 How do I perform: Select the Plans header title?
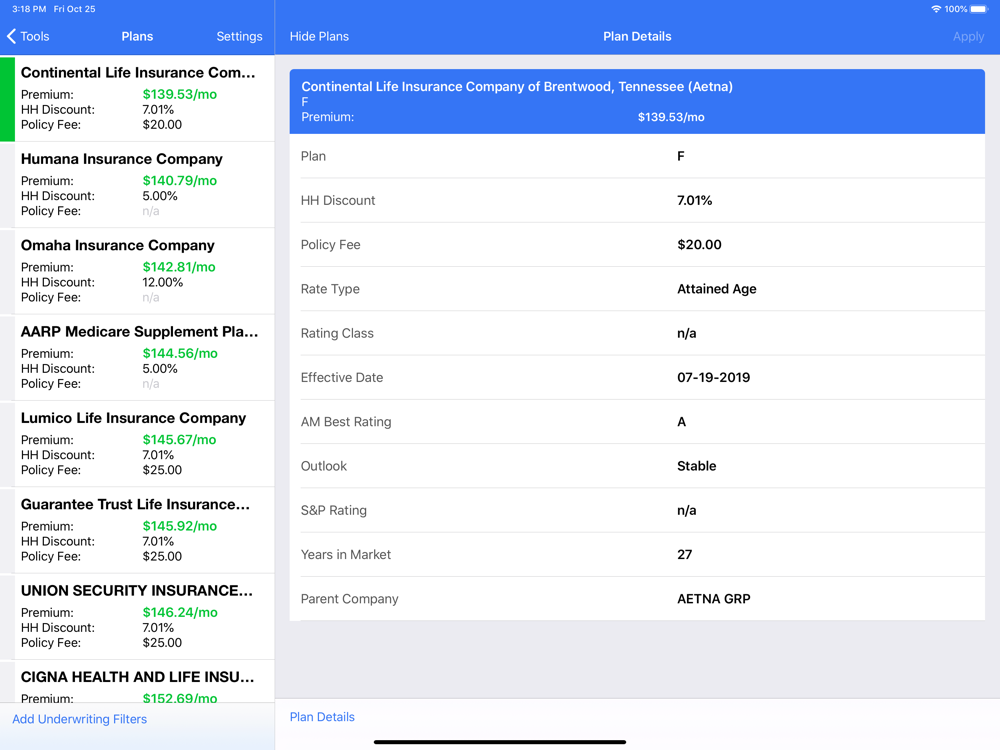(x=137, y=36)
